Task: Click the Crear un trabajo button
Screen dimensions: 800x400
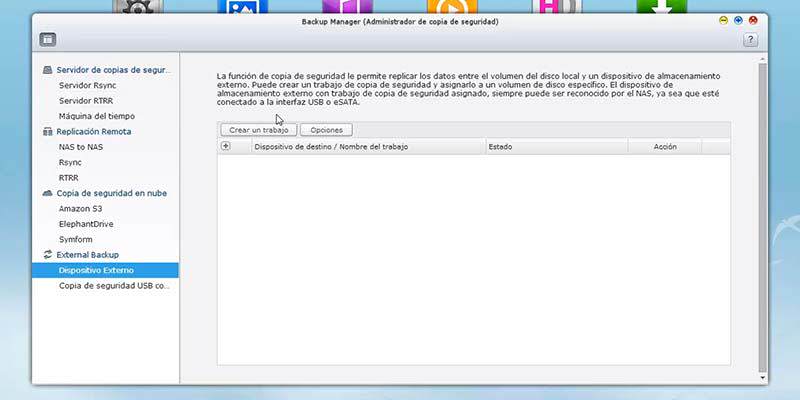Action: (259, 130)
